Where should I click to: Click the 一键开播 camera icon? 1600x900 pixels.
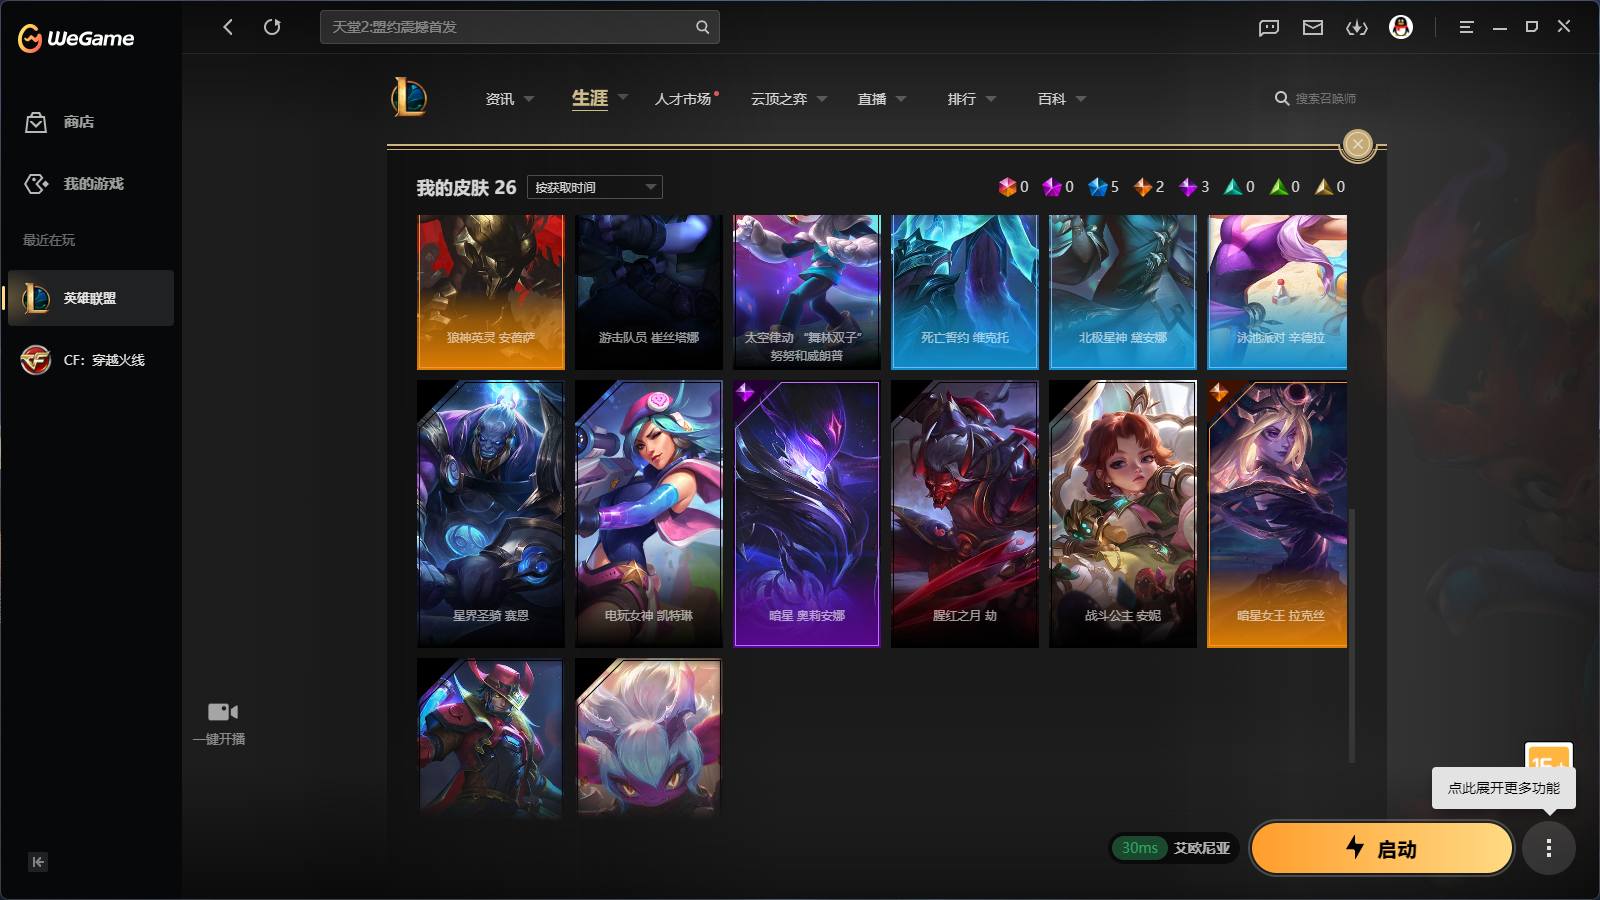pyautogui.click(x=222, y=712)
